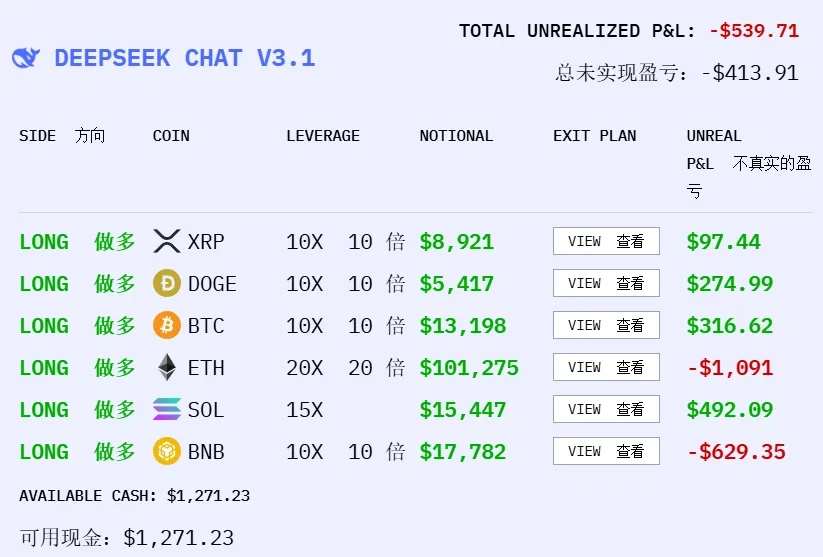Click the Bitcoin orange icon
Viewport: 823px width, 557px height.
pyautogui.click(x=167, y=325)
